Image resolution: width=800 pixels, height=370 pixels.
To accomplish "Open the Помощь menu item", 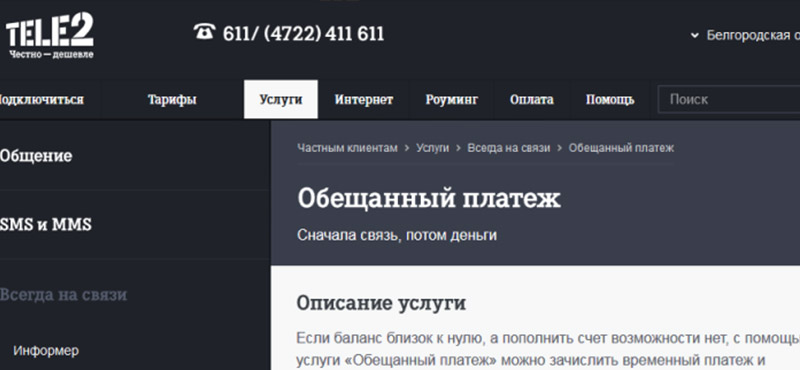I will 610,100.
